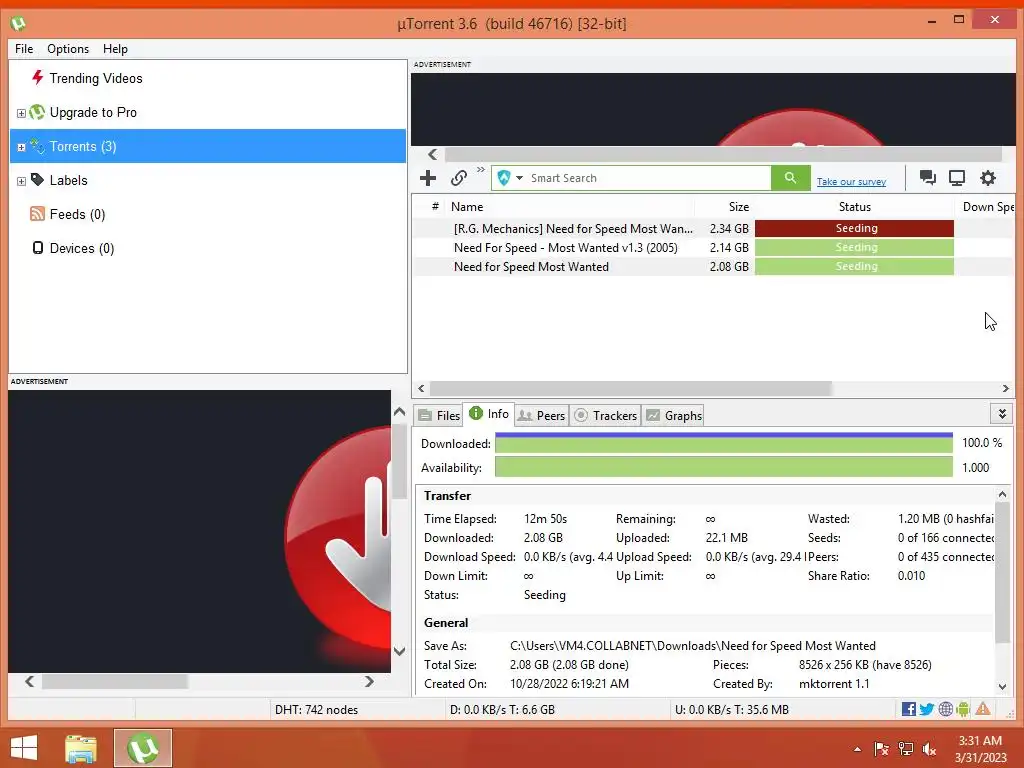
Task: Click the Labels tag icon in sidebar
Action: (37, 180)
